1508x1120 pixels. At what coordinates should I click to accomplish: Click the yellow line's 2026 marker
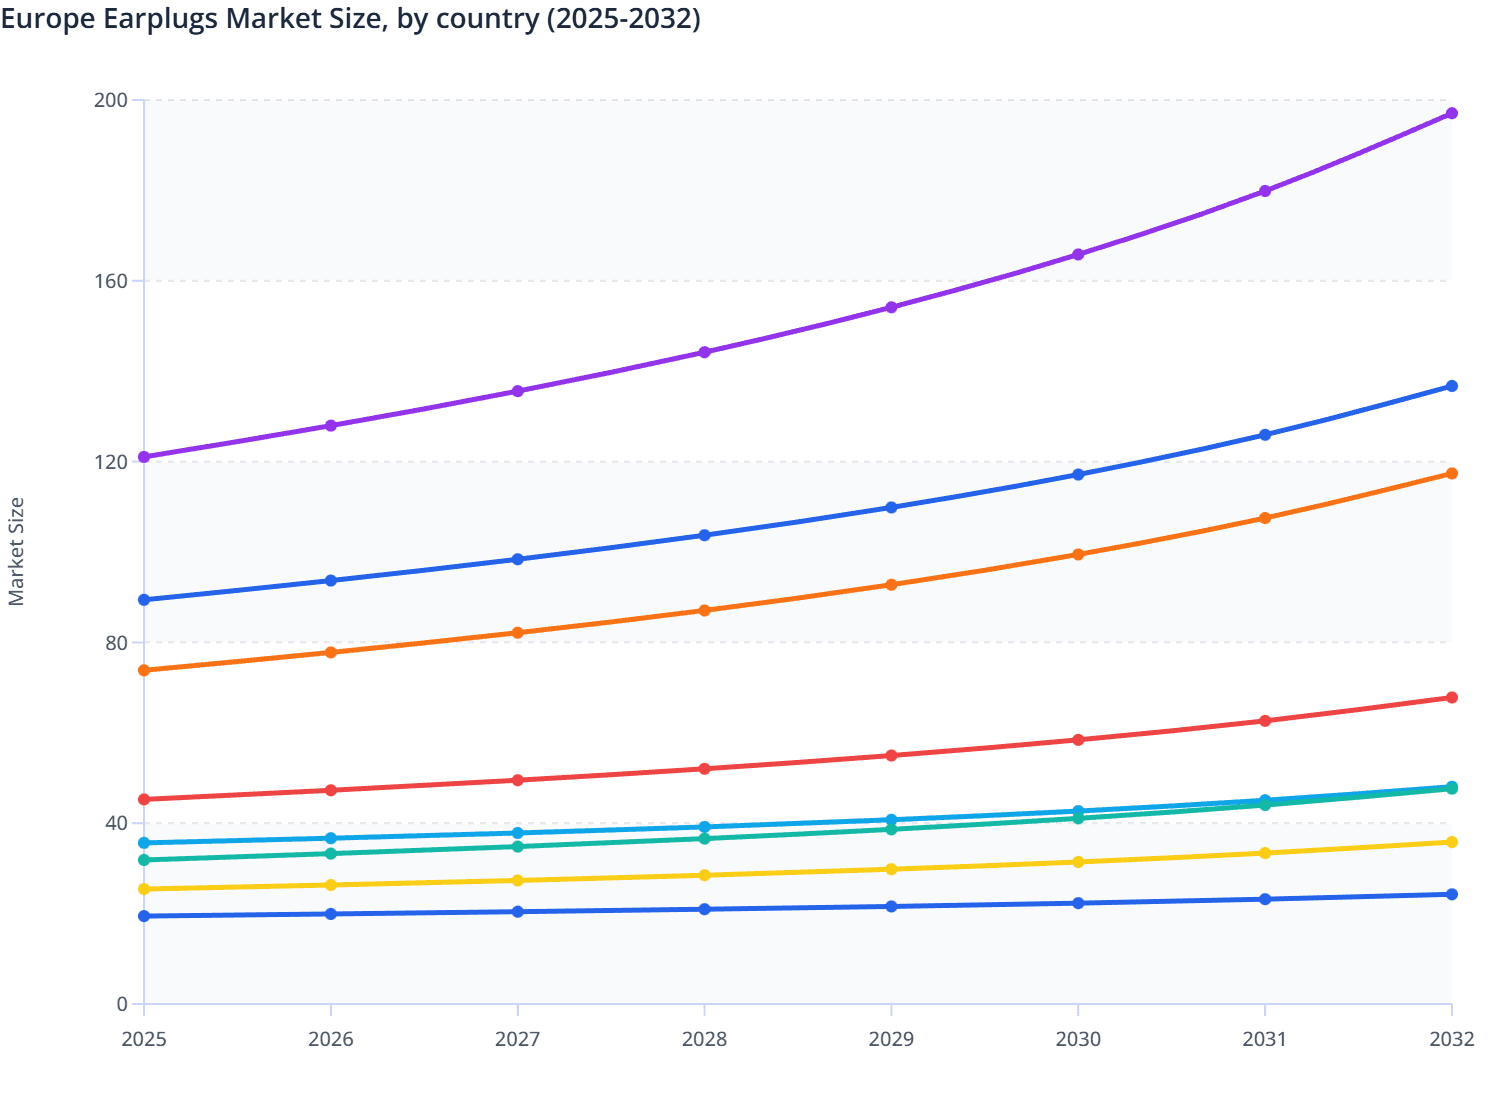tap(330, 884)
